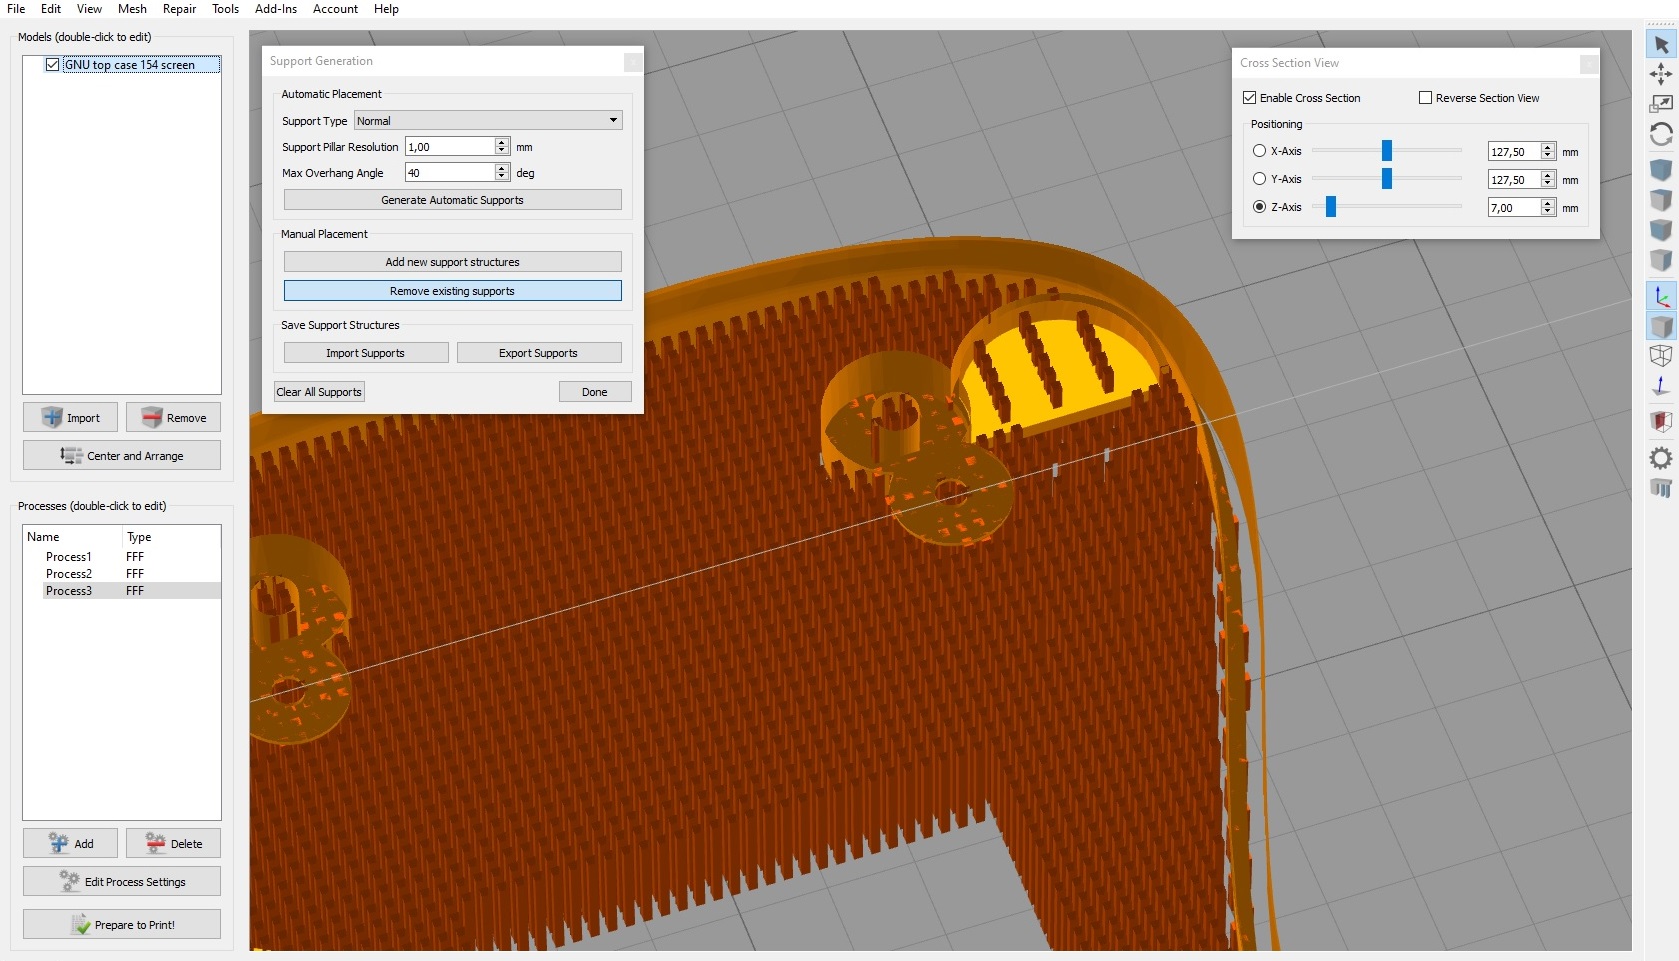Click Prepare to Print! button

(122, 925)
